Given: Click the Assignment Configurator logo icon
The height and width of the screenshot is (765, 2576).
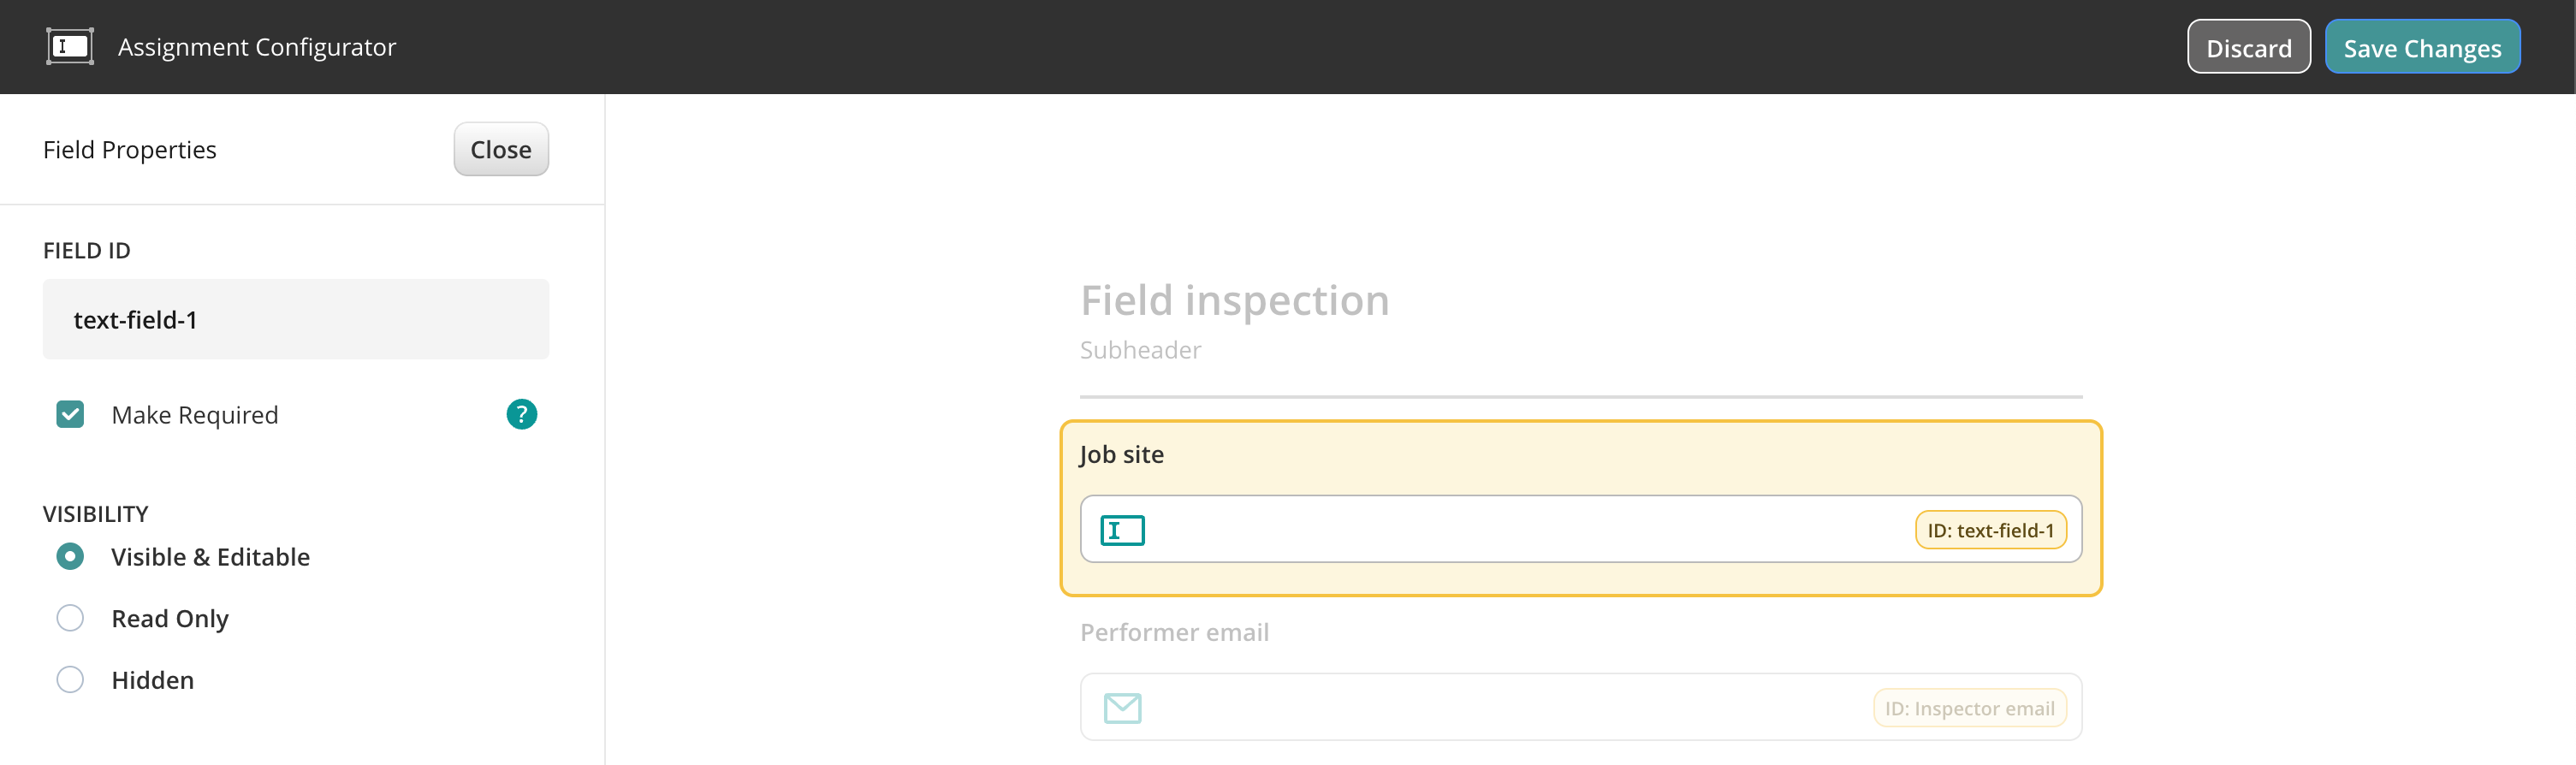Looking at the screenshot, I should click(x=70, y=46).
